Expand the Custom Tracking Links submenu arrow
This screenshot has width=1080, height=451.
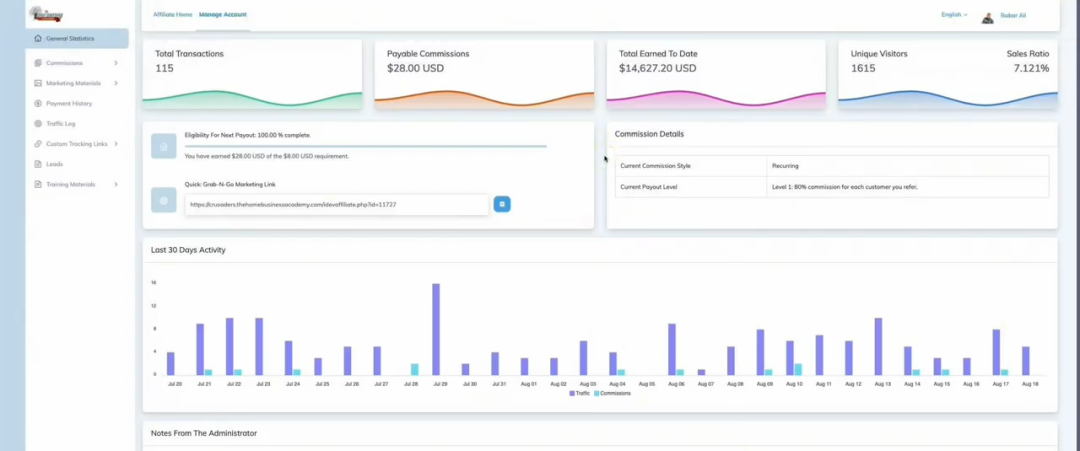click(116, 144)
